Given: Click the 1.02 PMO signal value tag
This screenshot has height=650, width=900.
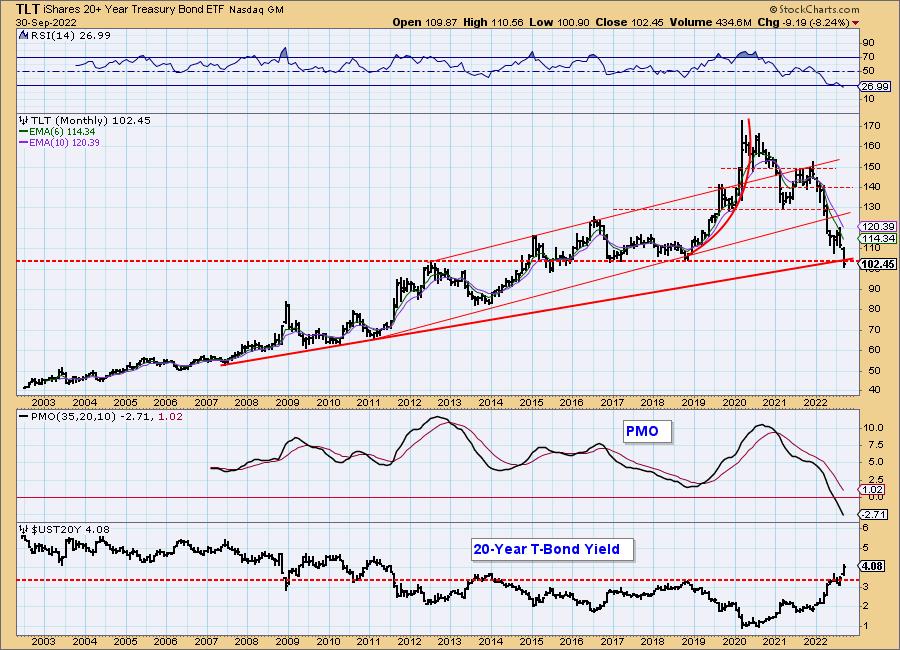Looking at the screenshot, I should (x=873, y=490).
